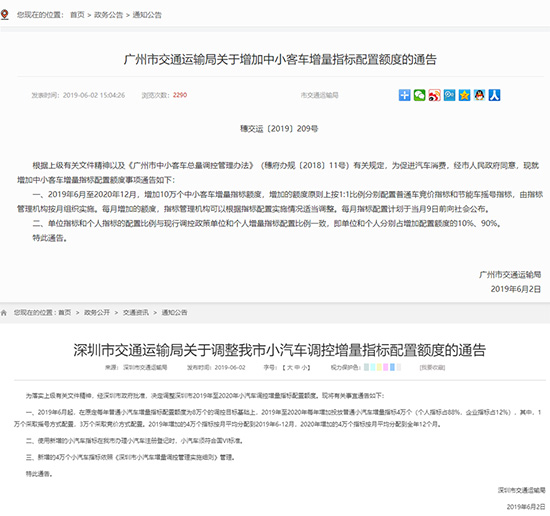Click the Shenzhen paragraph starting with 三、

click(130, 457)
